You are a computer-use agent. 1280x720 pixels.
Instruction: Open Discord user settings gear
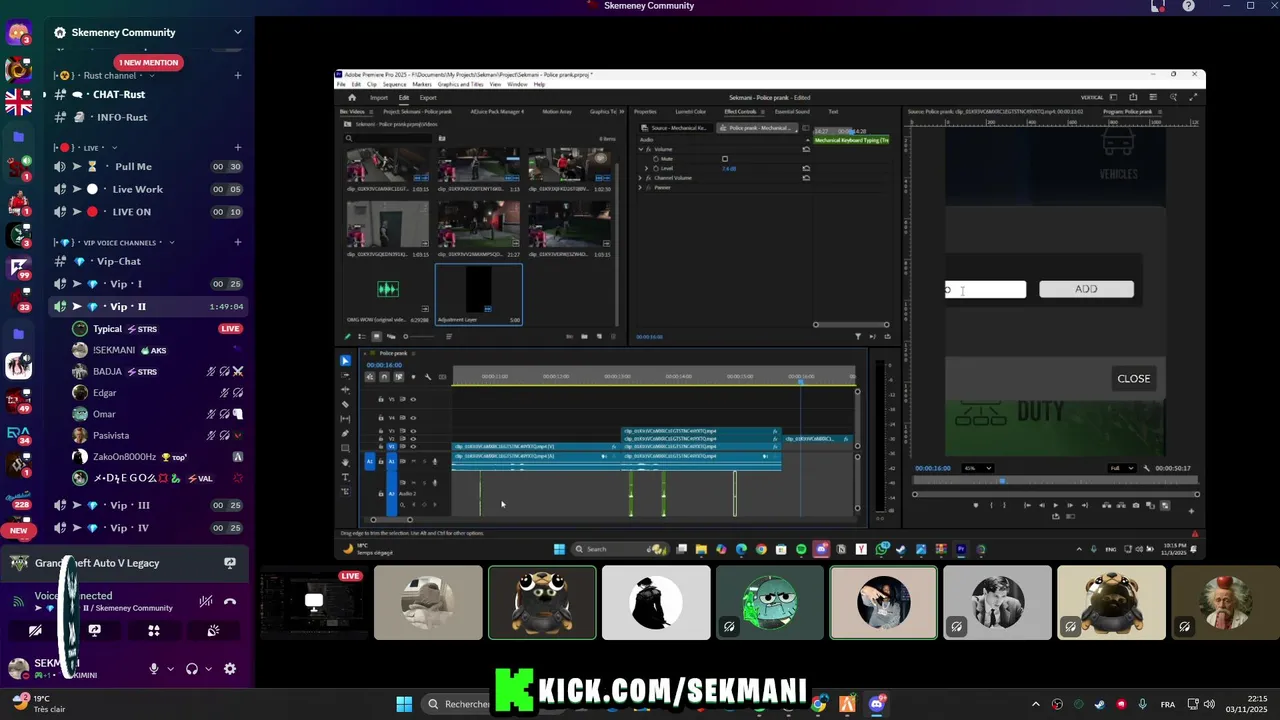[x=230, y=669]
